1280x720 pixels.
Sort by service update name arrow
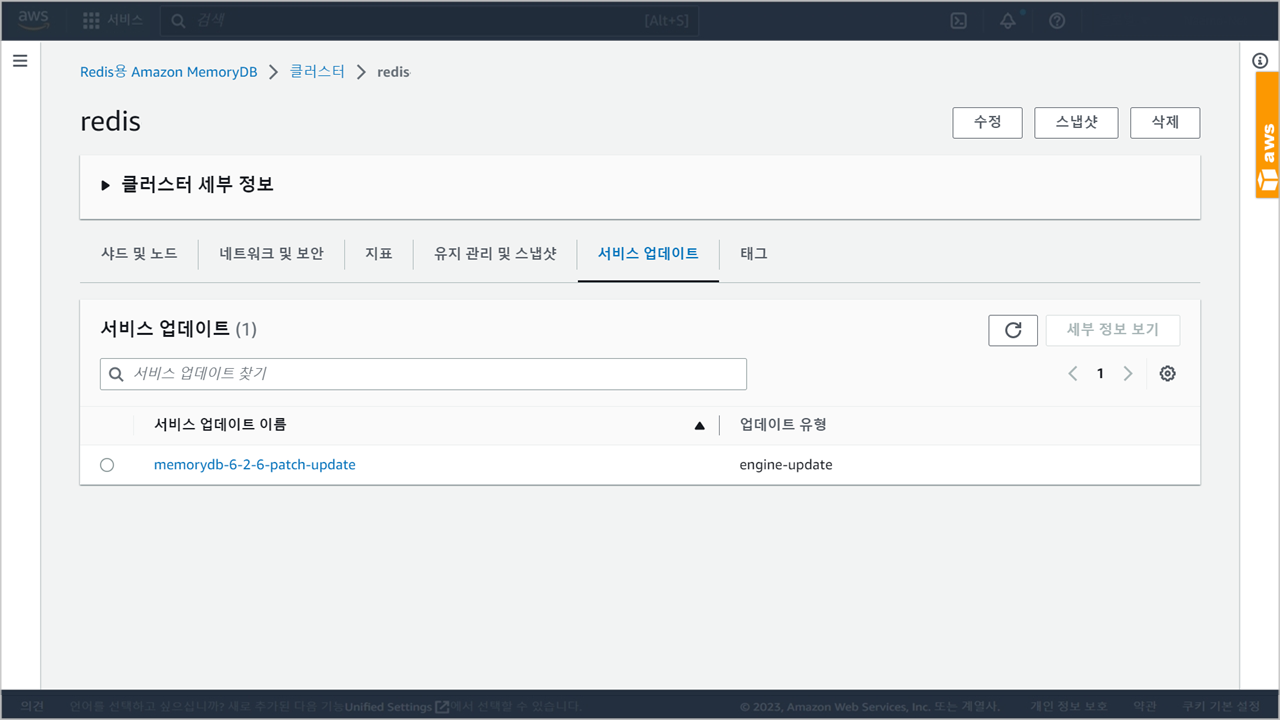pyautogui.click(x=700, y=425)
